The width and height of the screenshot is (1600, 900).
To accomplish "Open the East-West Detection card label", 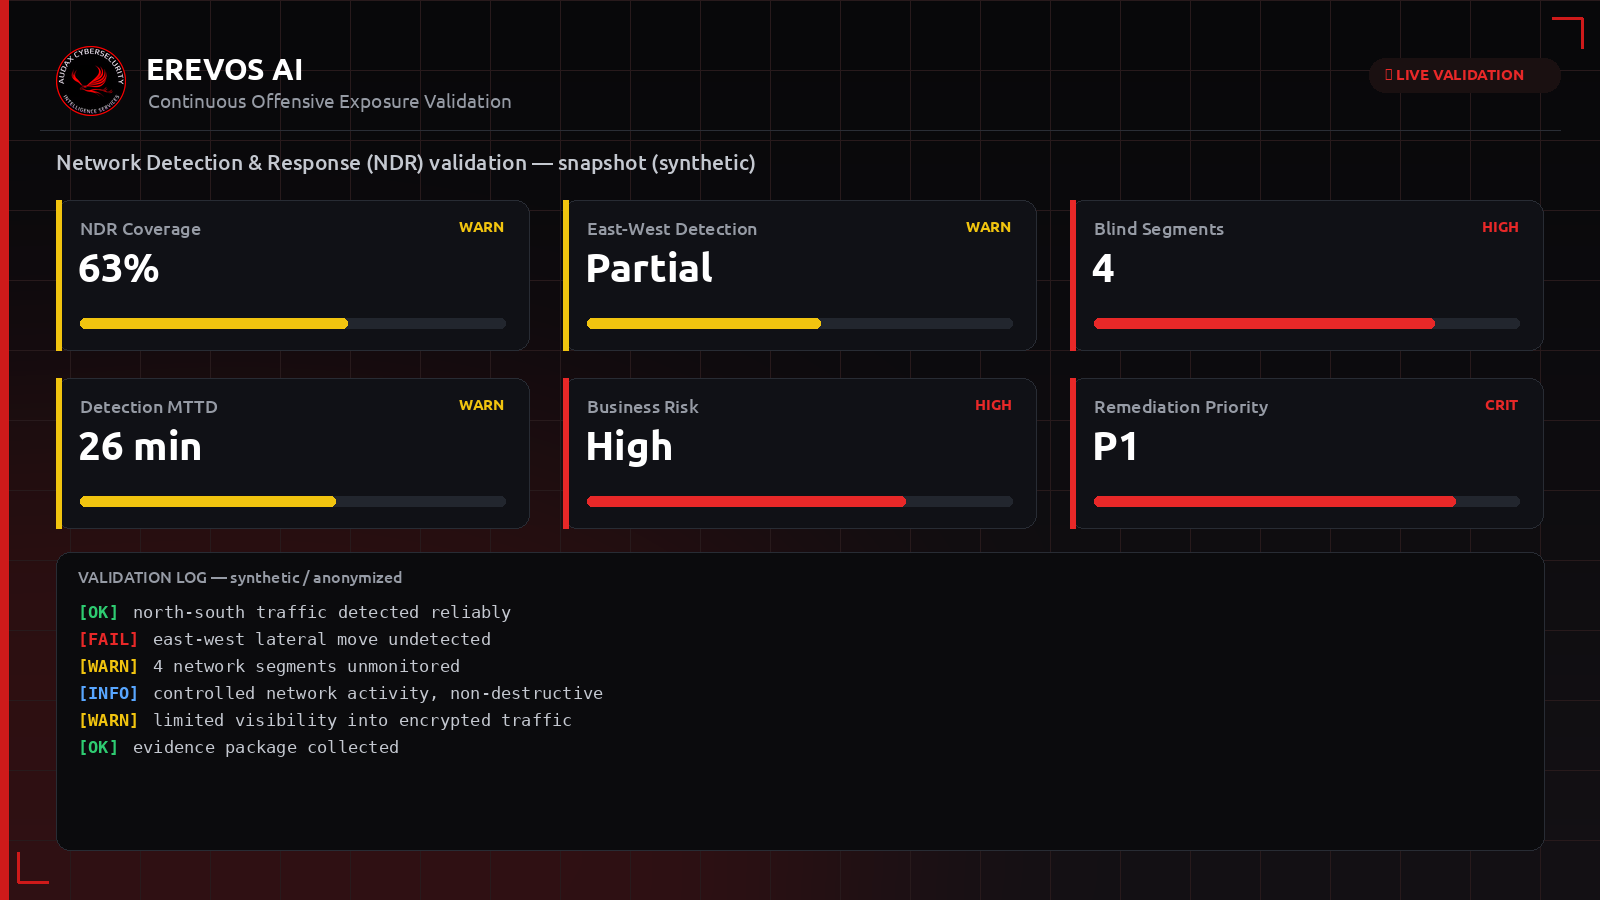I will 672,229.
